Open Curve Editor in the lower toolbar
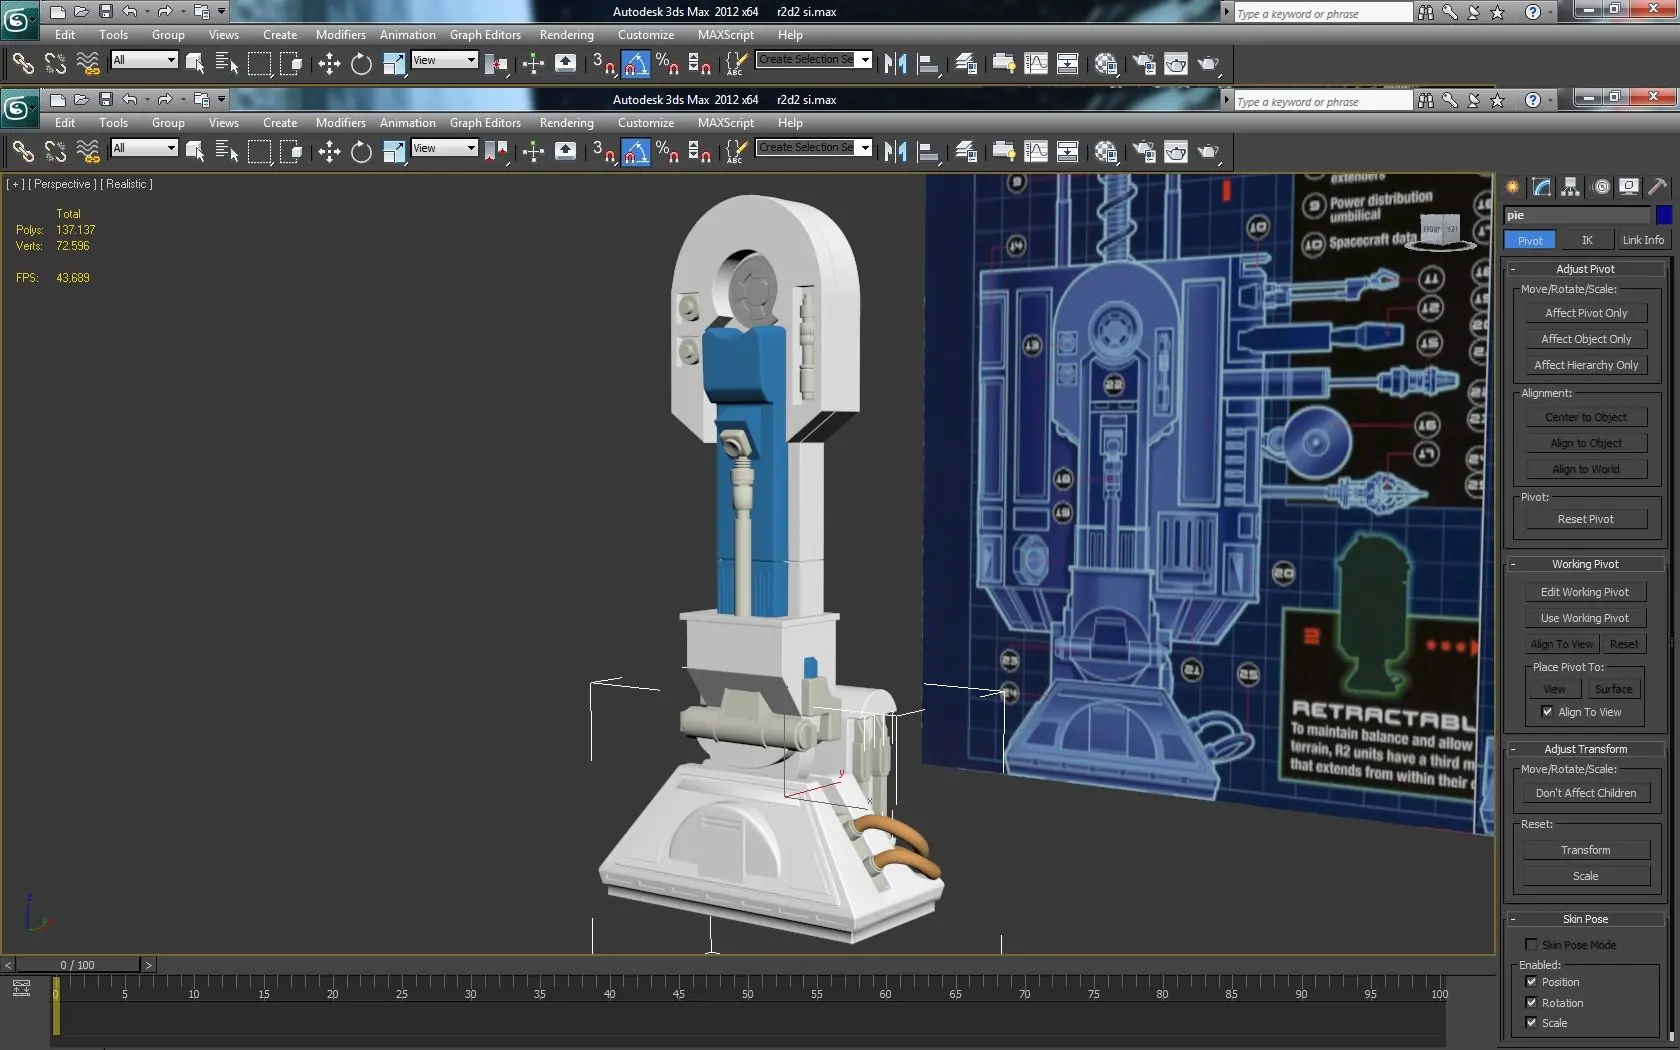Screen dimensions: 1680x1050 (1036, 152)
